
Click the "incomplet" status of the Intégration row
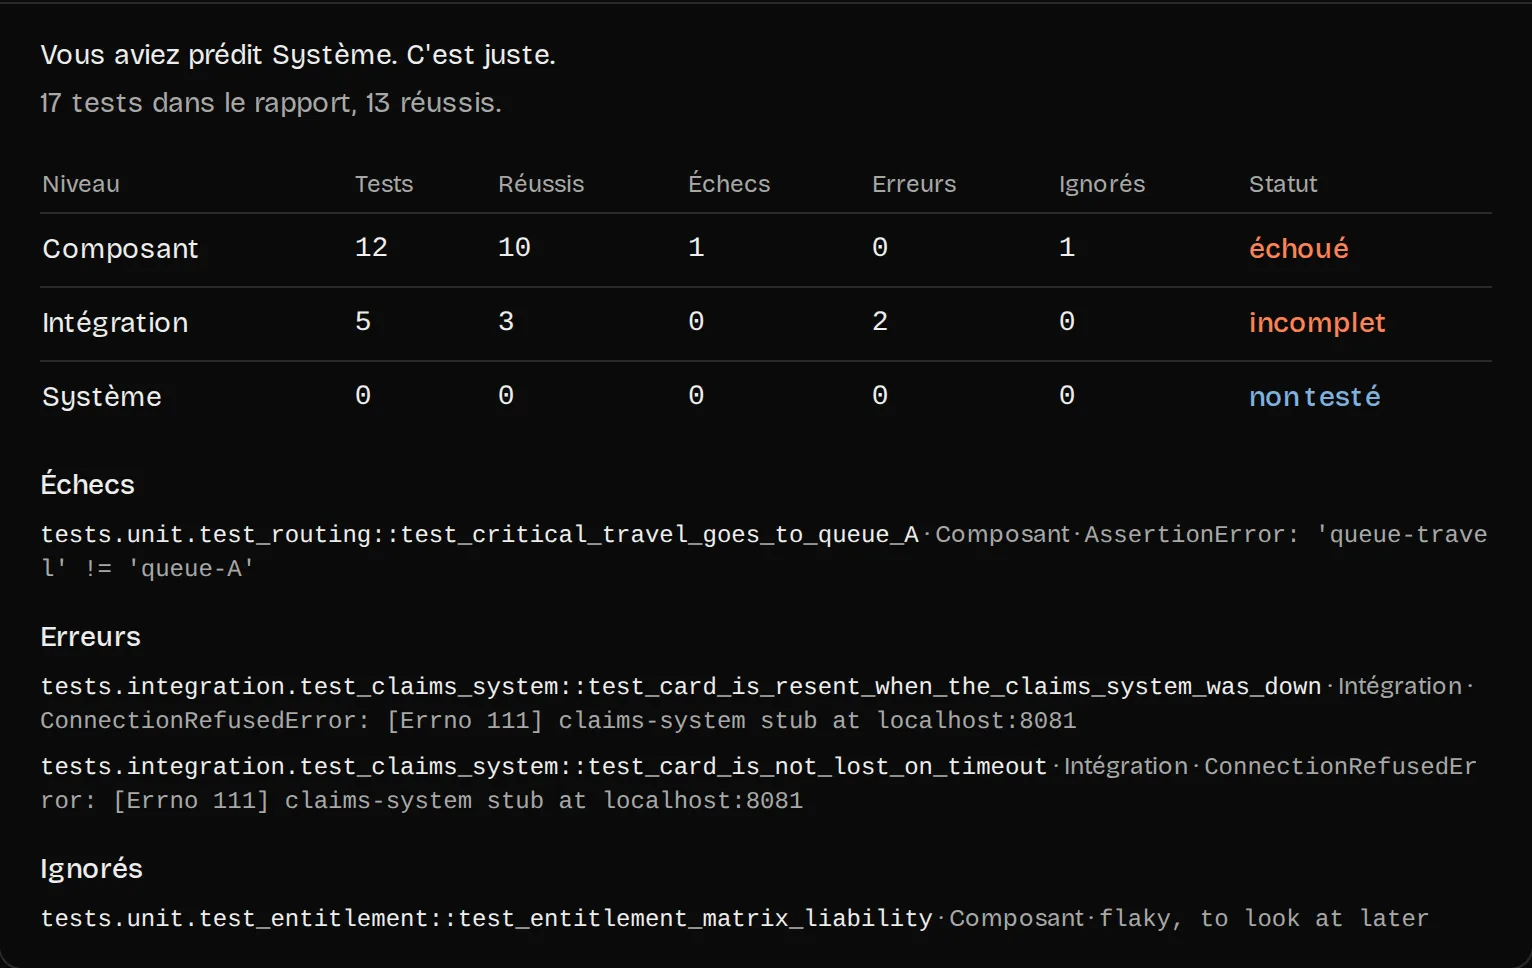(1317, 323)
